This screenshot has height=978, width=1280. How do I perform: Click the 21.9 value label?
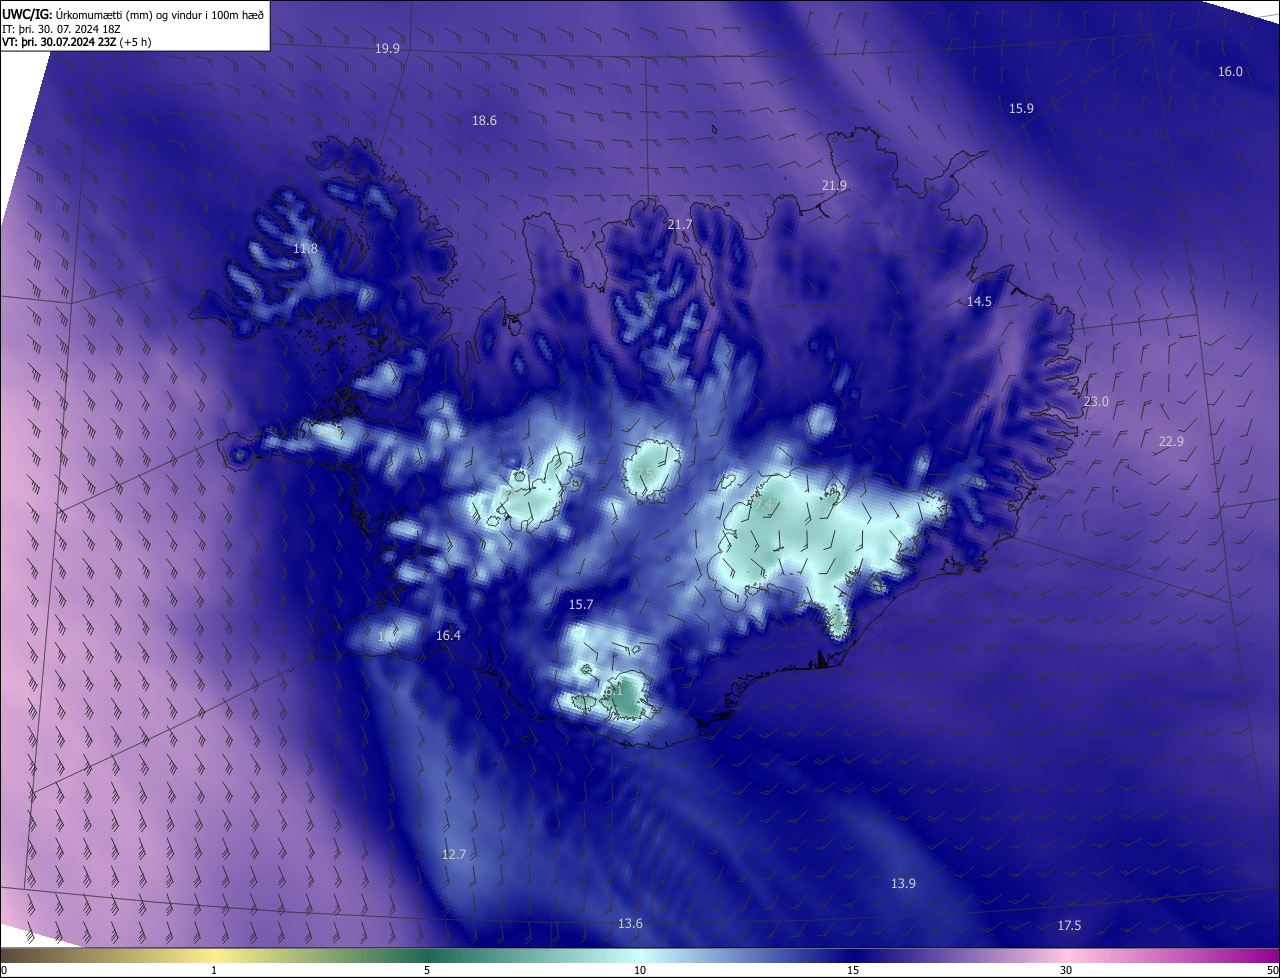[834, 185]
